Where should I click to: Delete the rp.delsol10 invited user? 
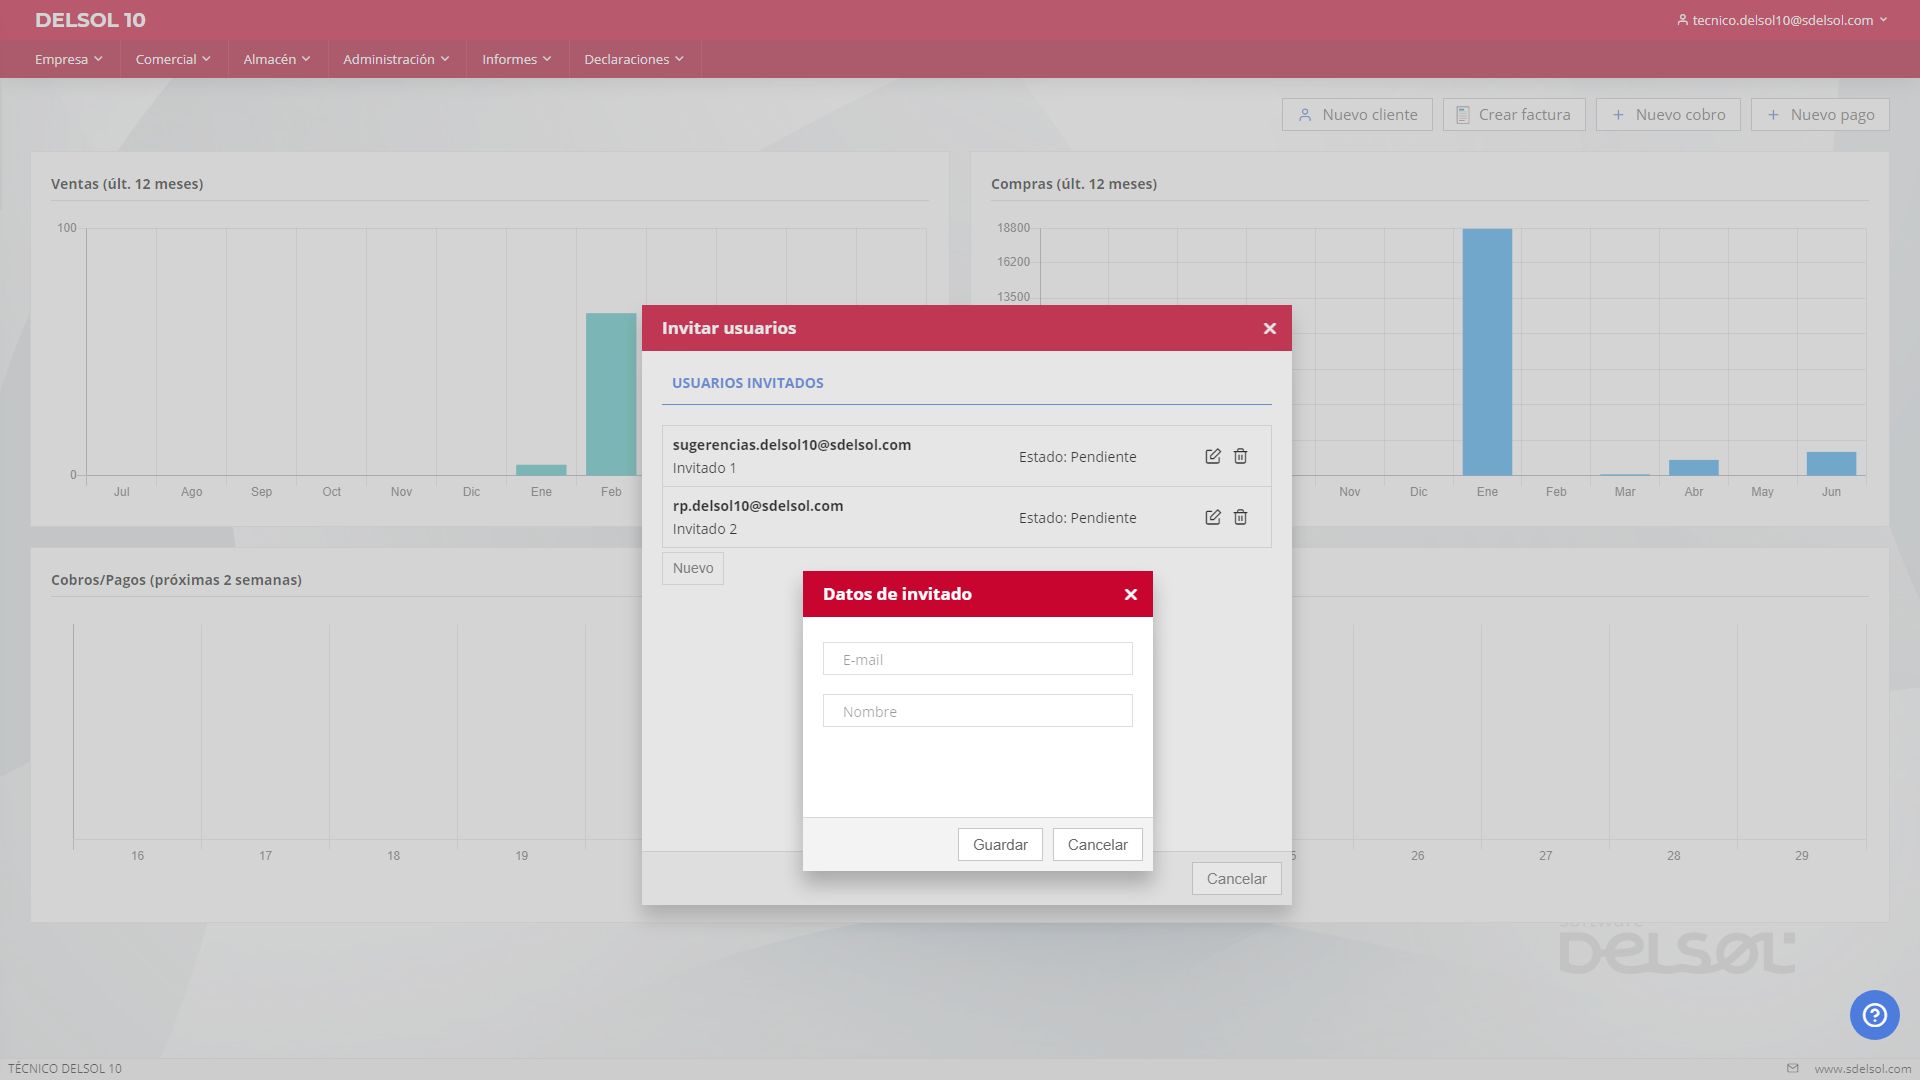pyautogui.click(x=1240, y=517)
